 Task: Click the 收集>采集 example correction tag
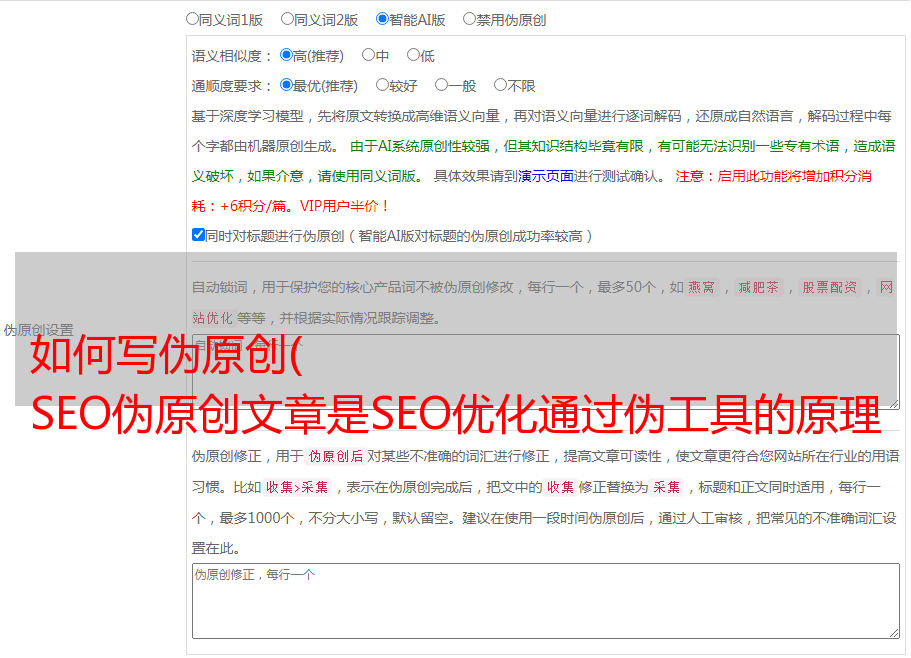coord(297,488)
